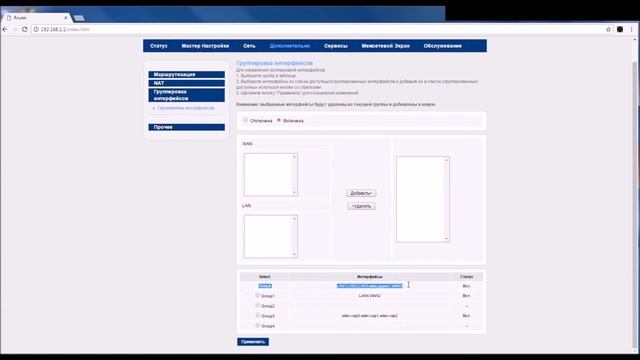Open the Сервисы menu

click(x=336, y=46)
